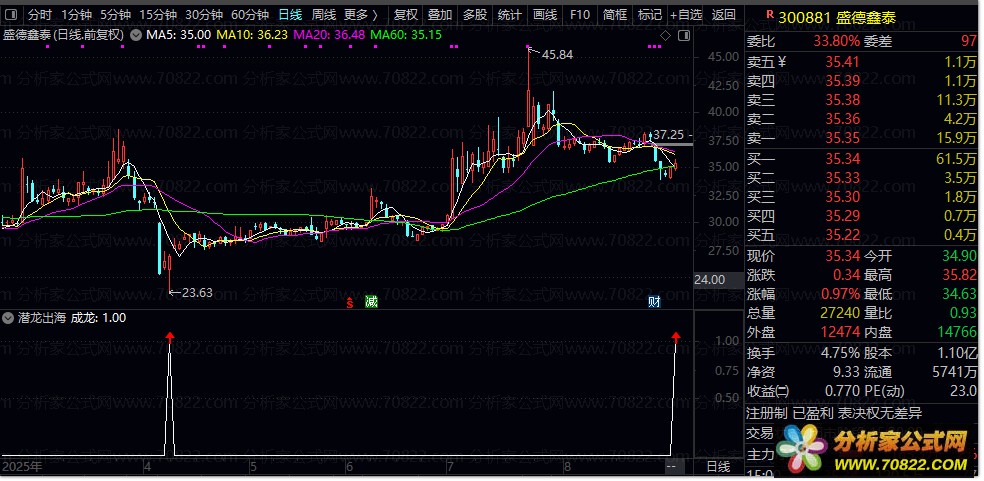Image resolution: width=984 pixels, height=481 pixels.
Task: Click the red S marker under the chart
Action: pyautogui.click(x=350, y=303)
